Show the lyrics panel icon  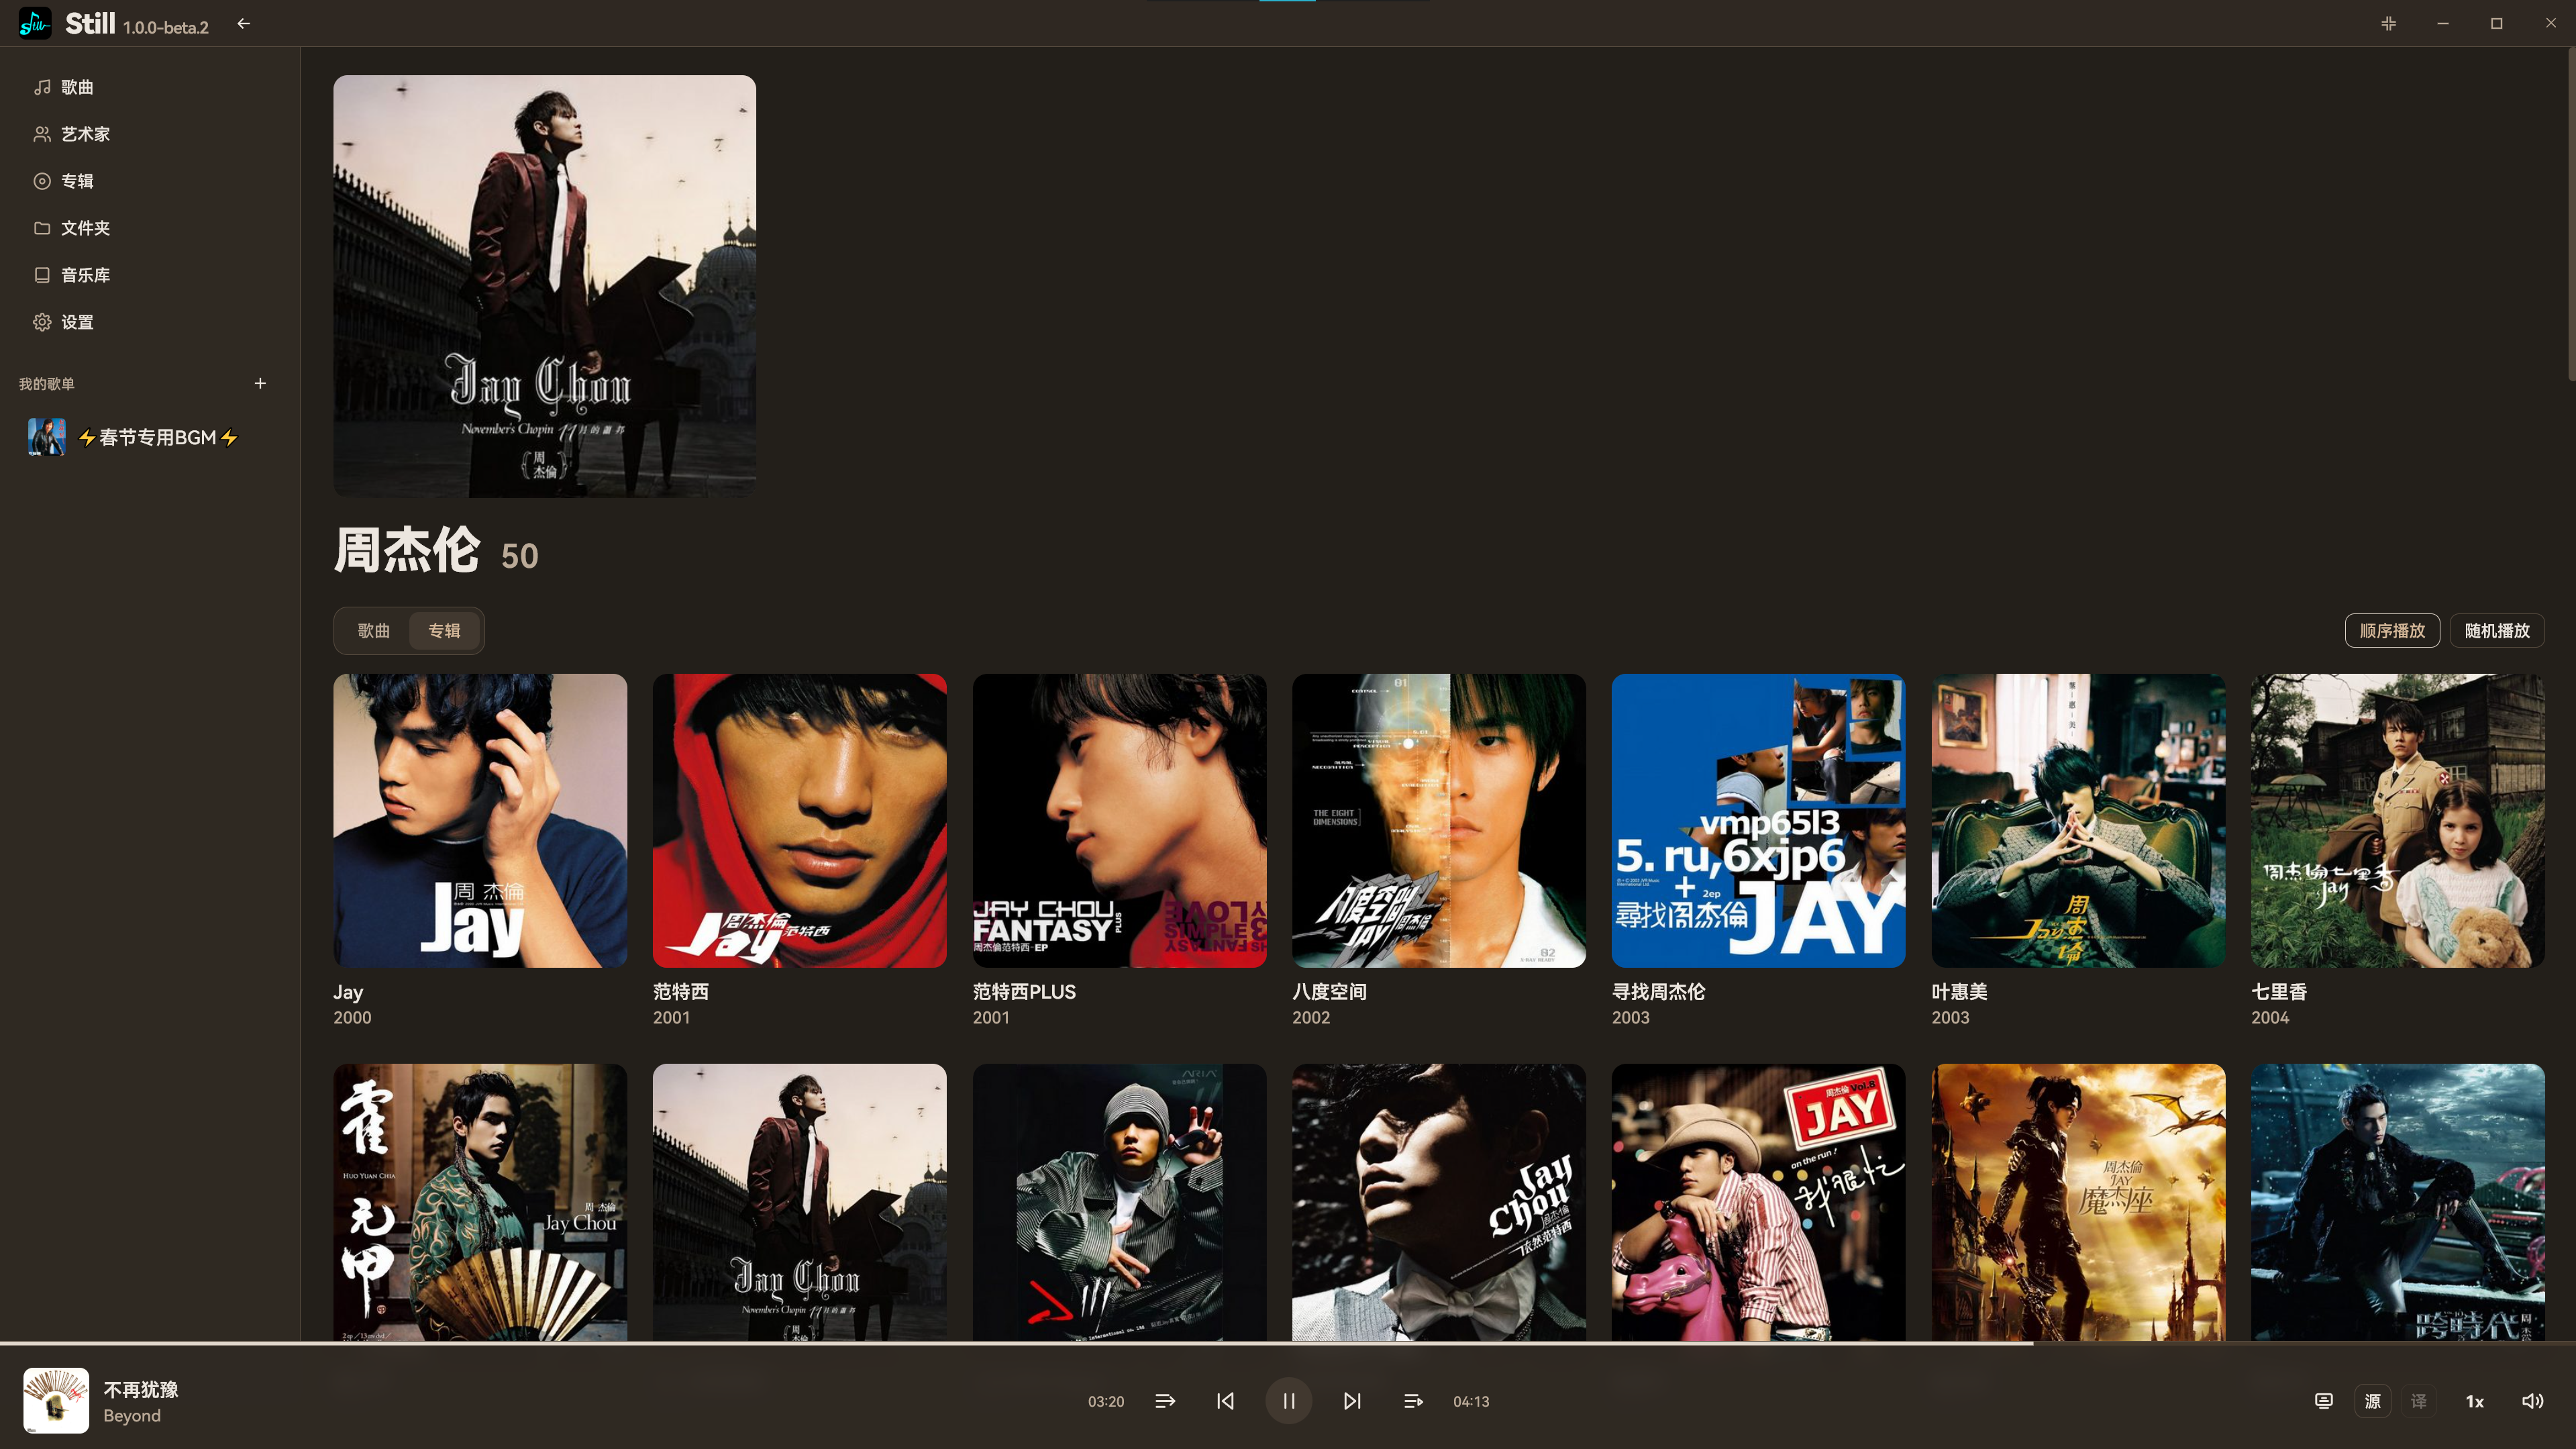pyautogui.click(x=2324, y=1401)
